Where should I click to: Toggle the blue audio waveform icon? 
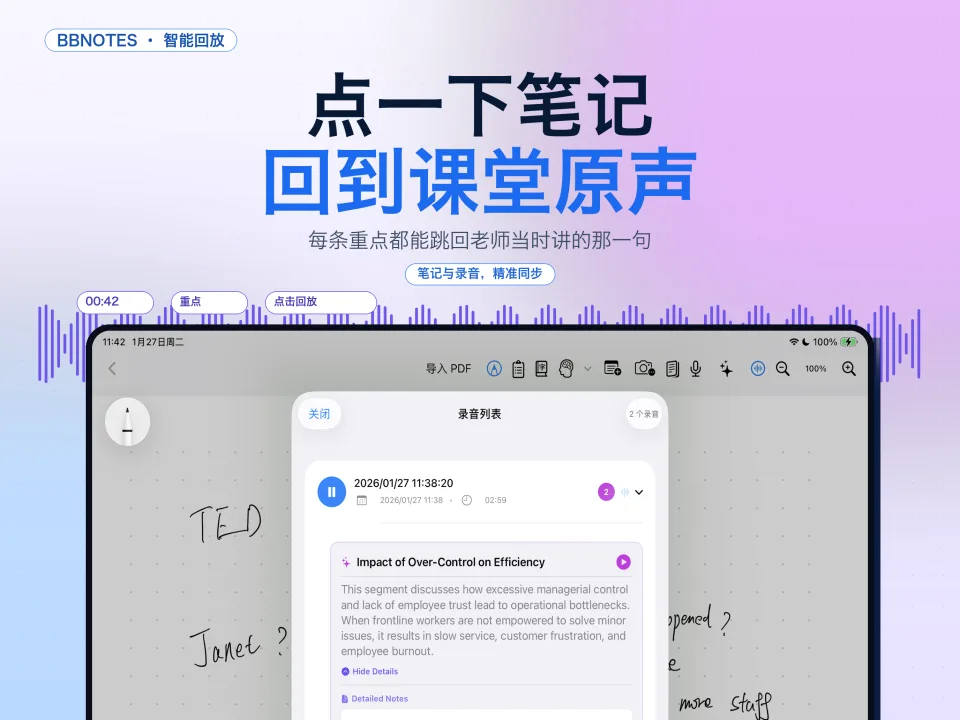[758, 369]
